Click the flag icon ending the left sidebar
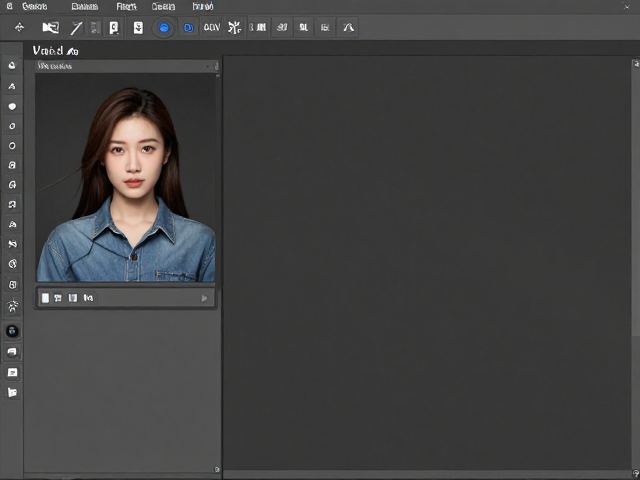The height and width of the screenshot is (480, 640). (x=12, y=392)
